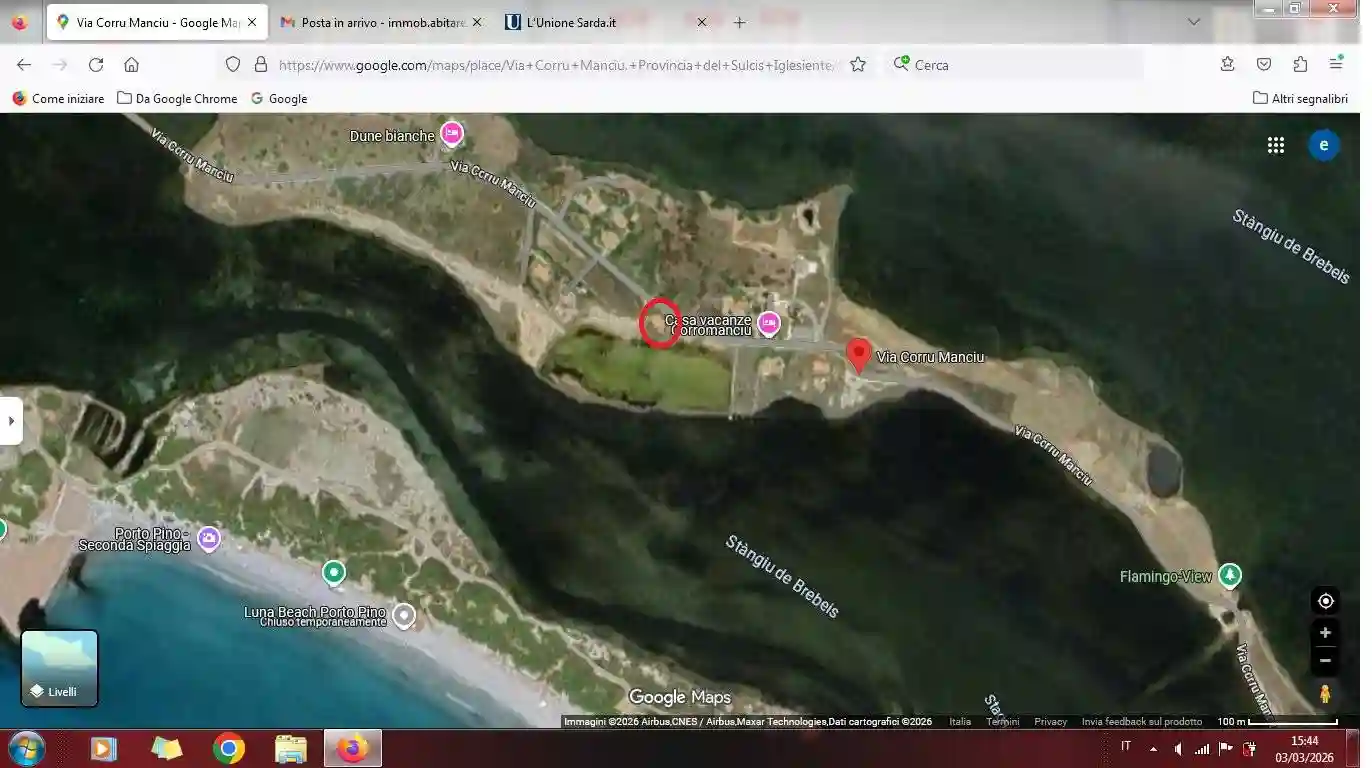Click the Luna Beach Porto Pino marker
The width and height of the screenshot is (1372, 768).
[404, 616]
